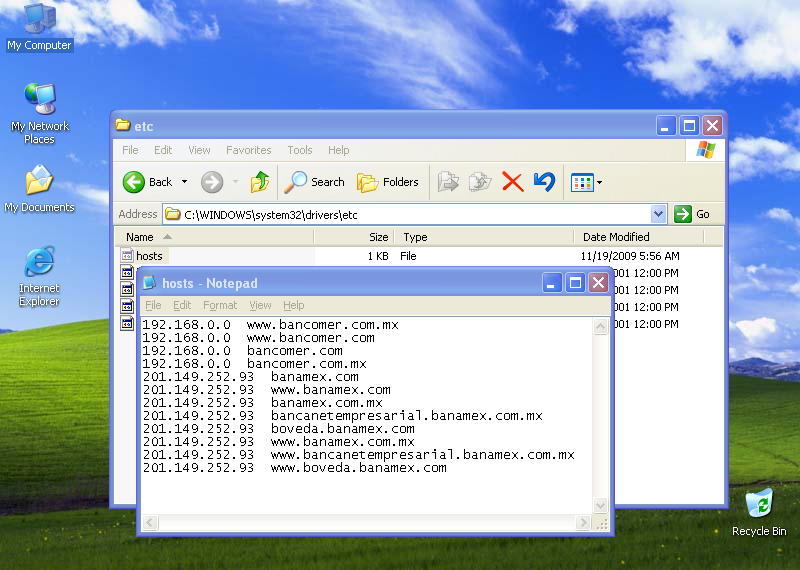
Task: Toggle the Folders pane button
Action: (388, 182)
